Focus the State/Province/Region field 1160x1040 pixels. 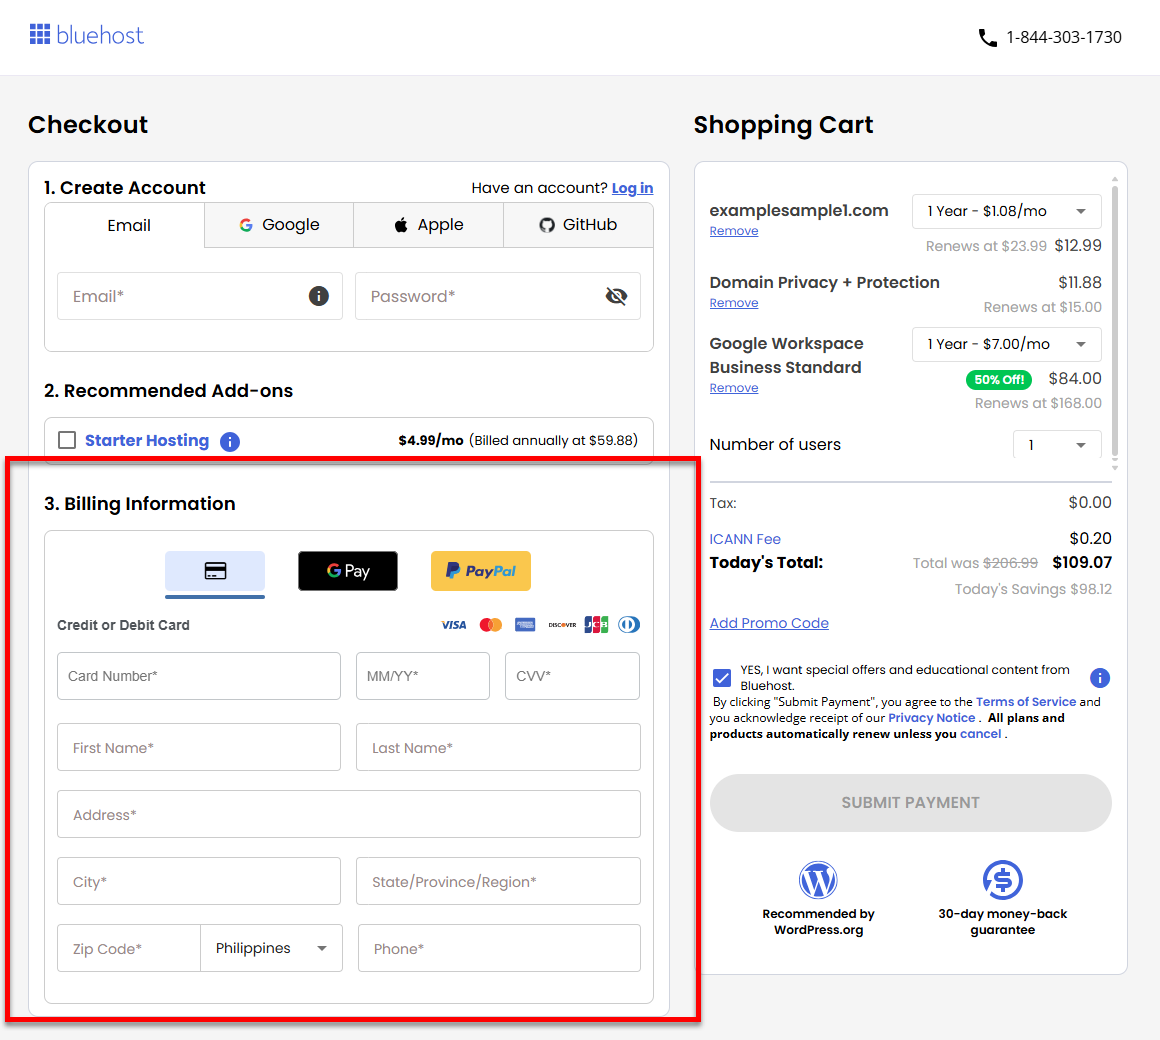point(499,881)
